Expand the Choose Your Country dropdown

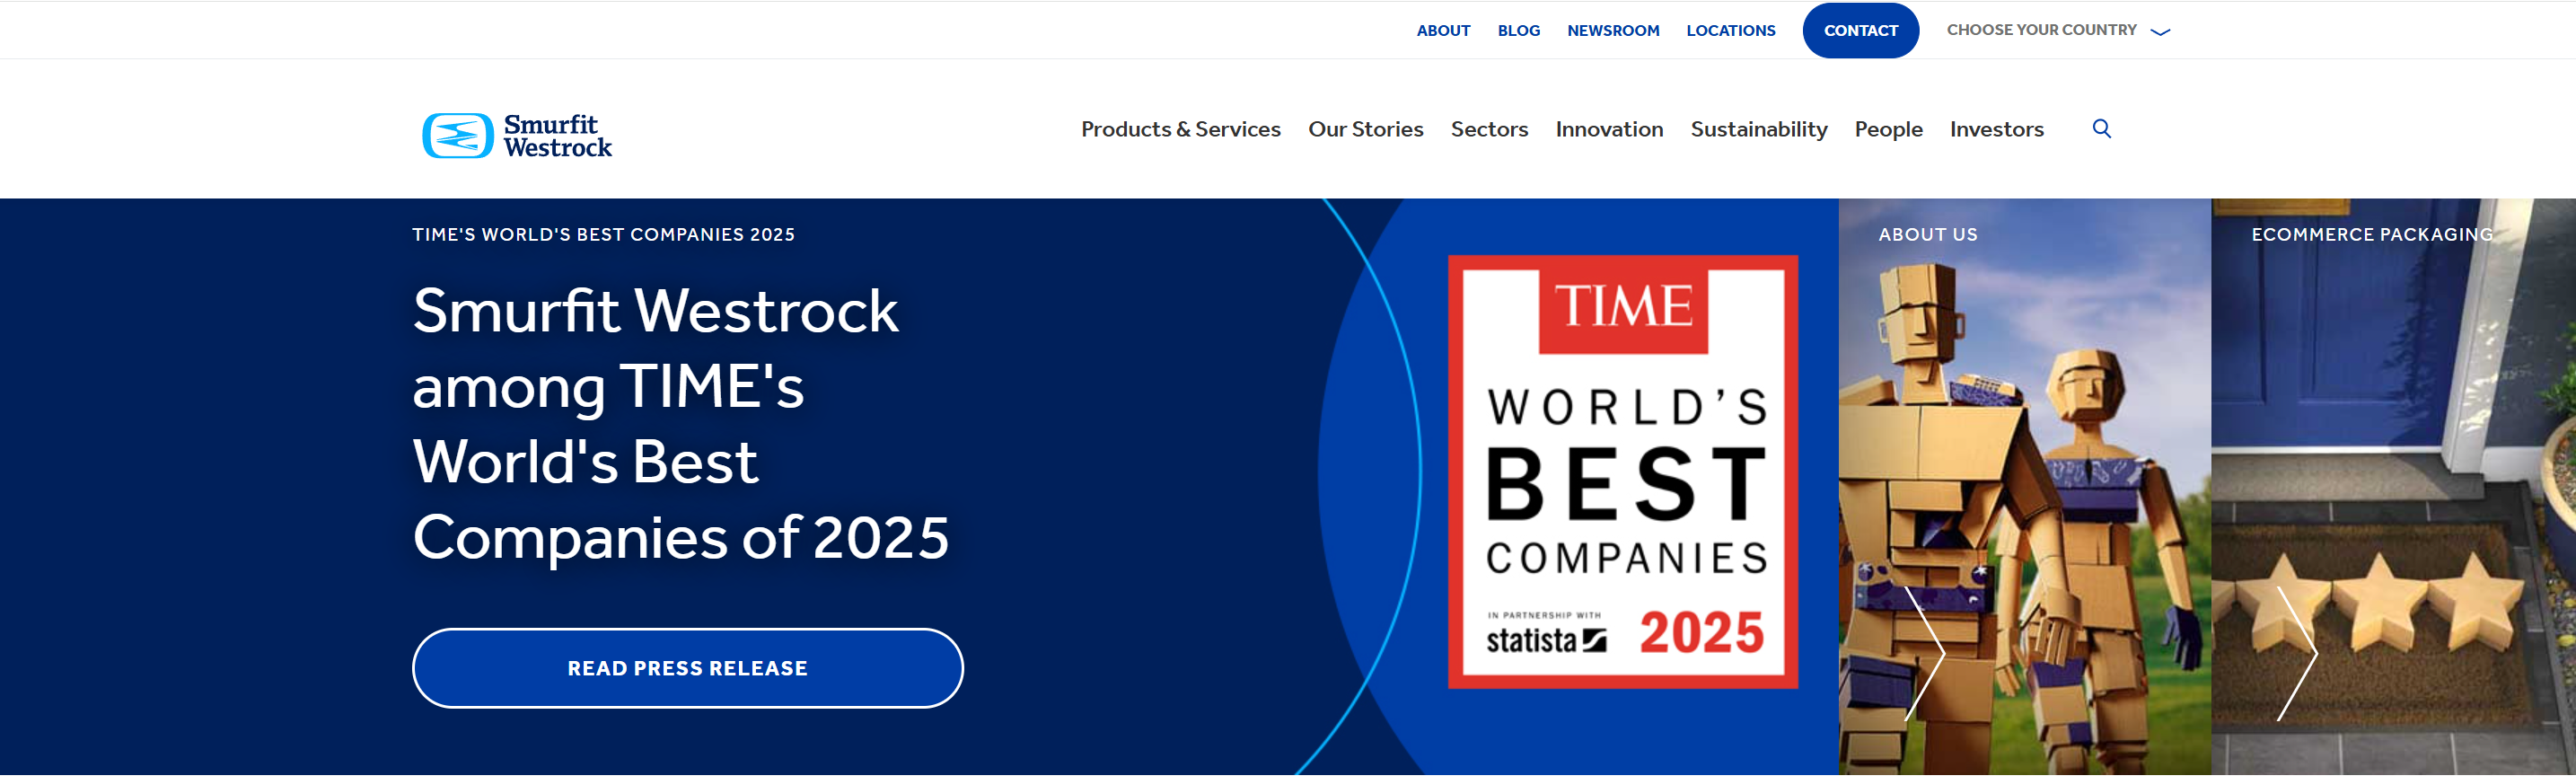pos(2058,30)
